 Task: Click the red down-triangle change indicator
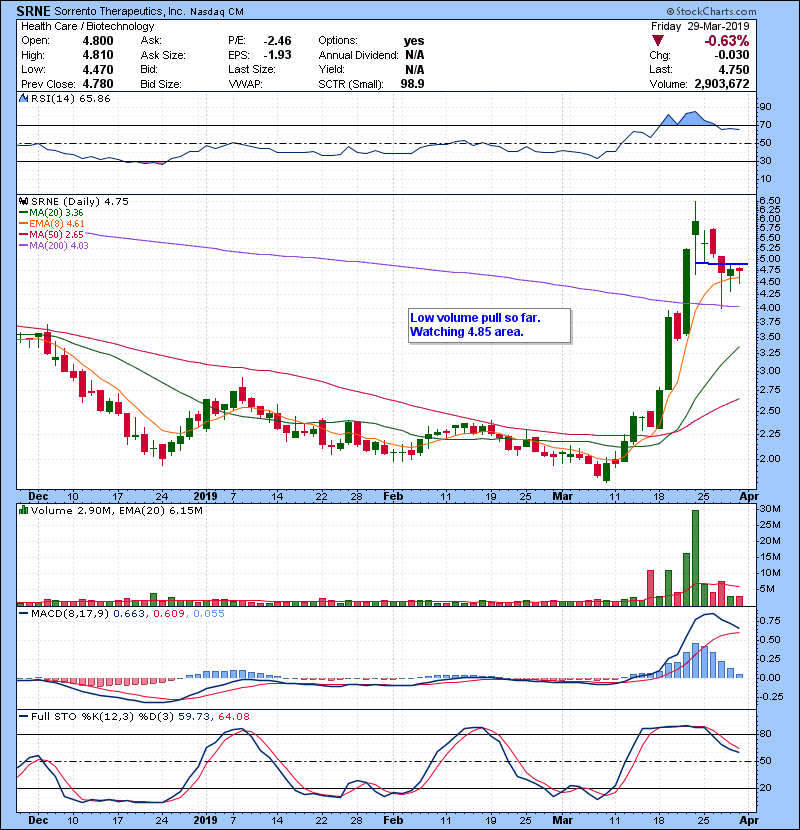[658, 41]
